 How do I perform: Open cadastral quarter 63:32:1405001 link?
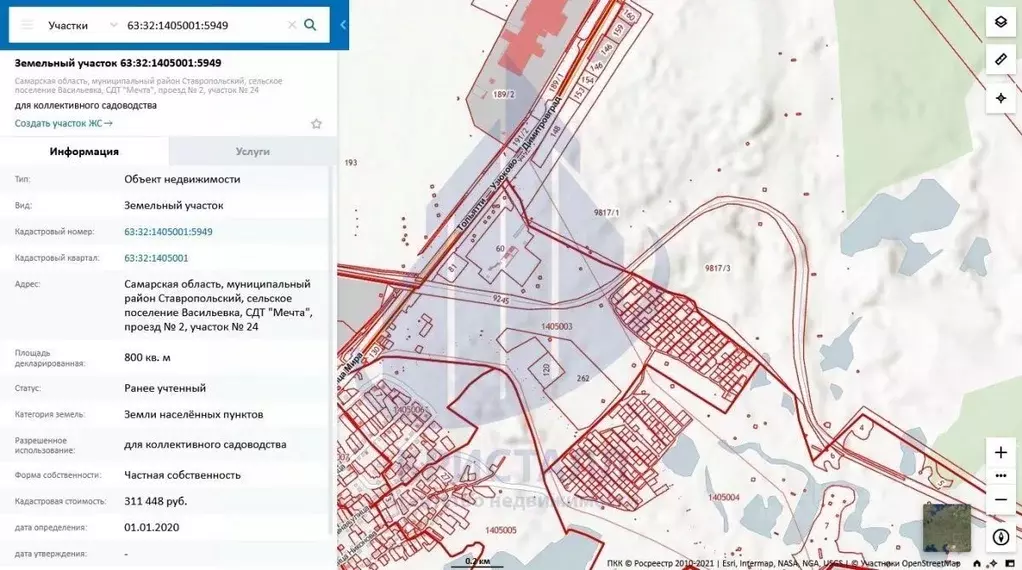[x=156, y=258]
